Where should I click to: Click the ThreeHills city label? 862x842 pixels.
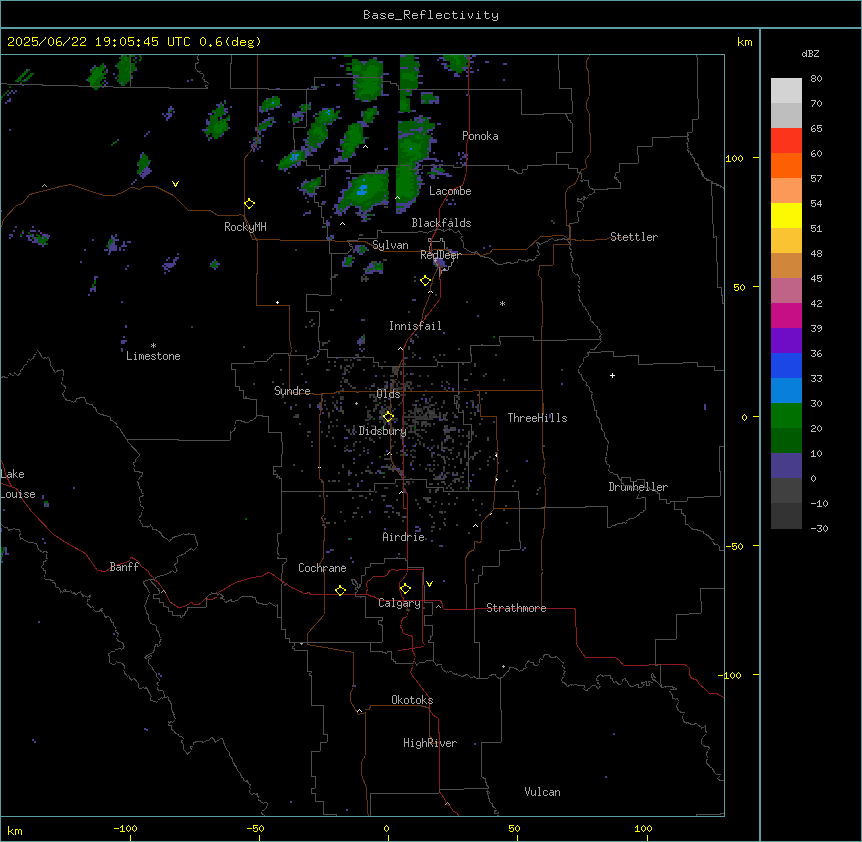click(x=537, y=418)
